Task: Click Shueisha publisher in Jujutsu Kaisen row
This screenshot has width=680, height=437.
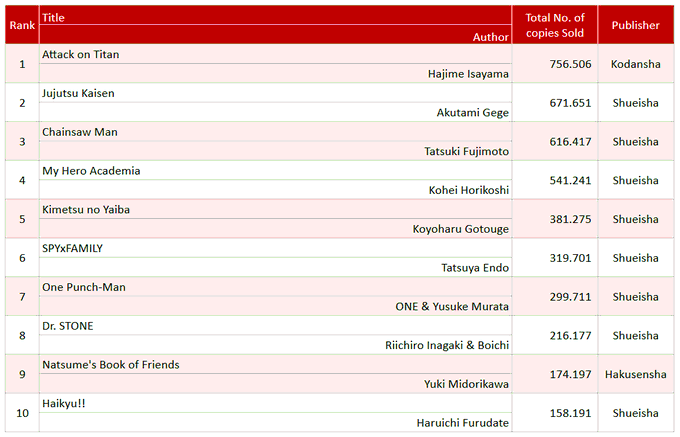Action: coord(636,102)
